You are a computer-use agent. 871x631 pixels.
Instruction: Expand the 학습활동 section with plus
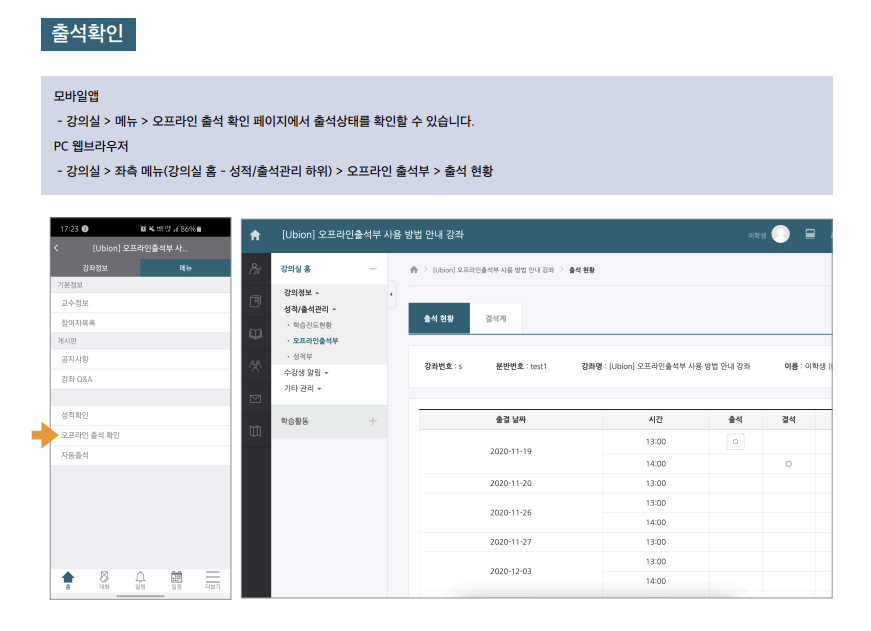coord(372,421)
